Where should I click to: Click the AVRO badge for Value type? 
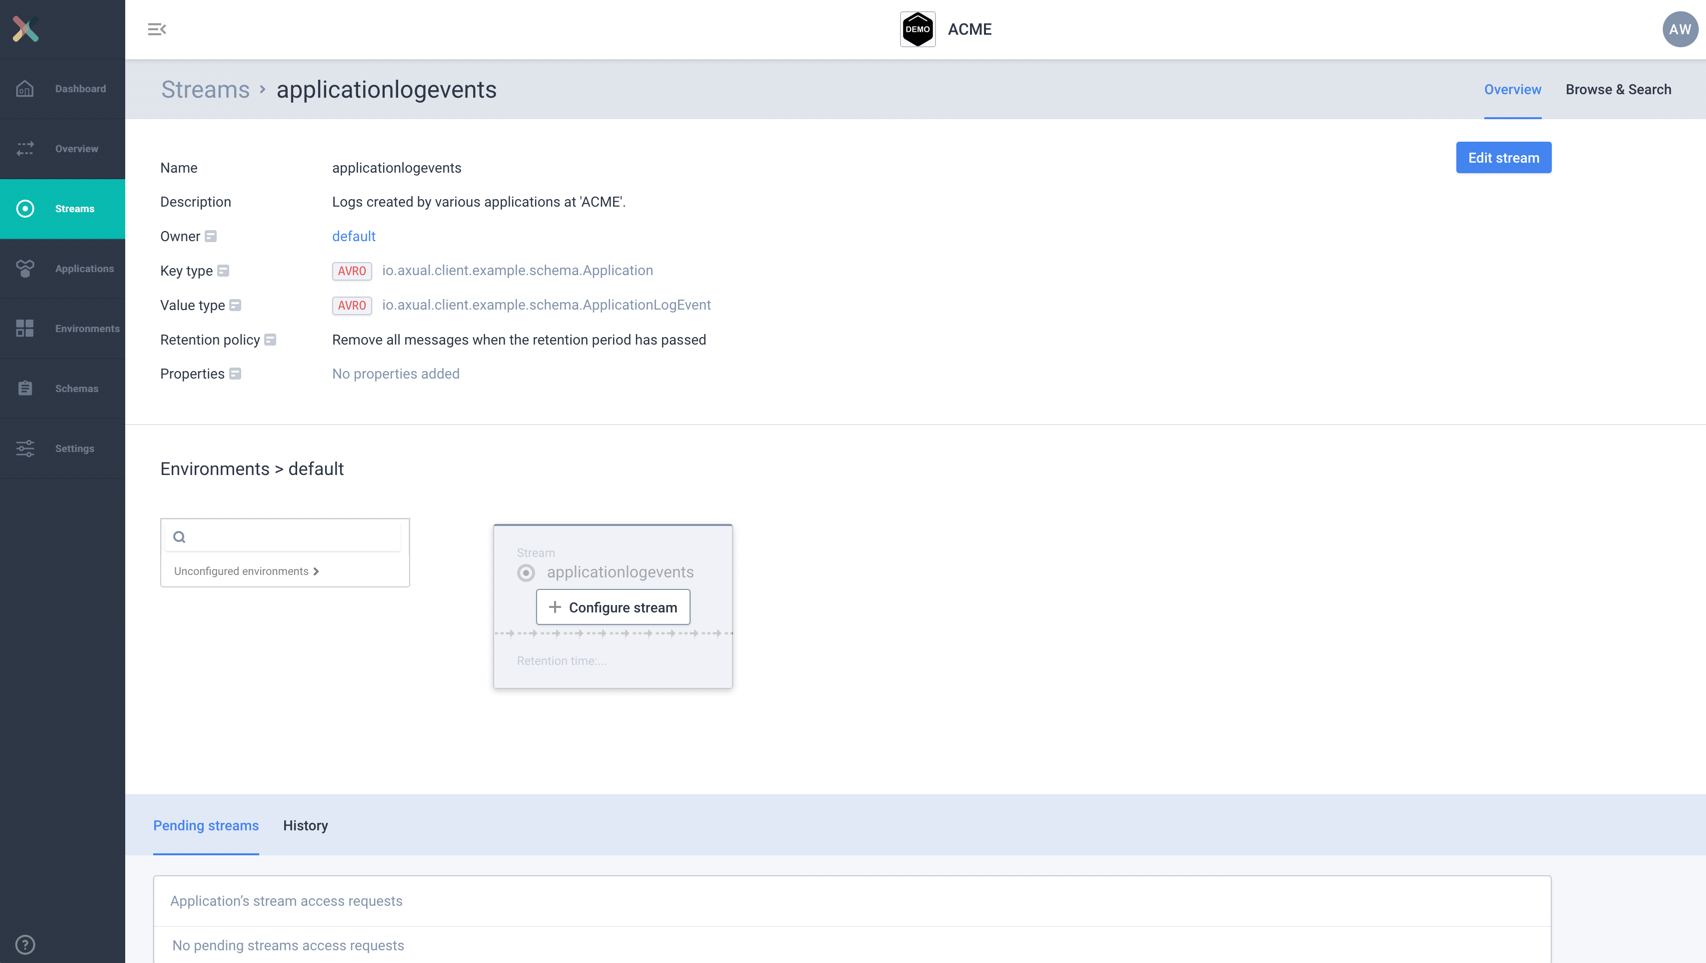pos(352,306)
